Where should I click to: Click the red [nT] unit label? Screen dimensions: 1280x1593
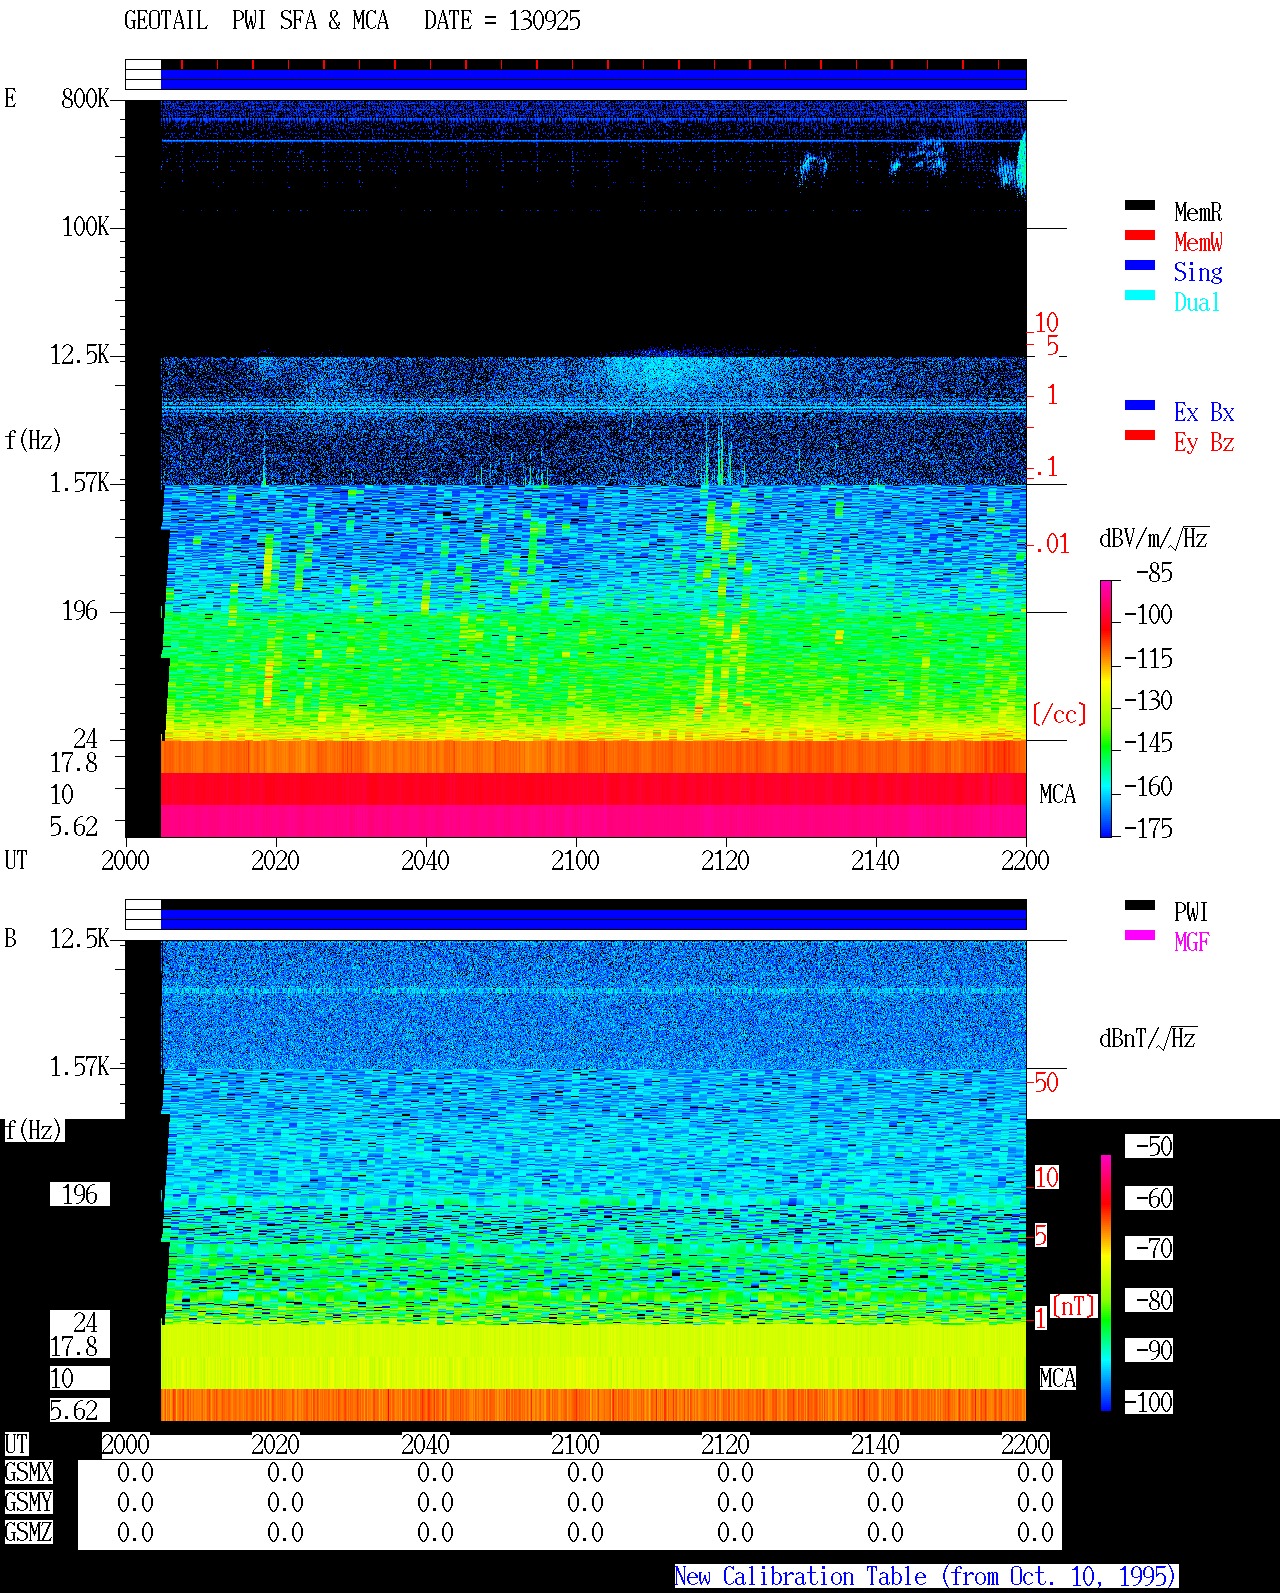pyautogui.click(x=1074, y=1306)
